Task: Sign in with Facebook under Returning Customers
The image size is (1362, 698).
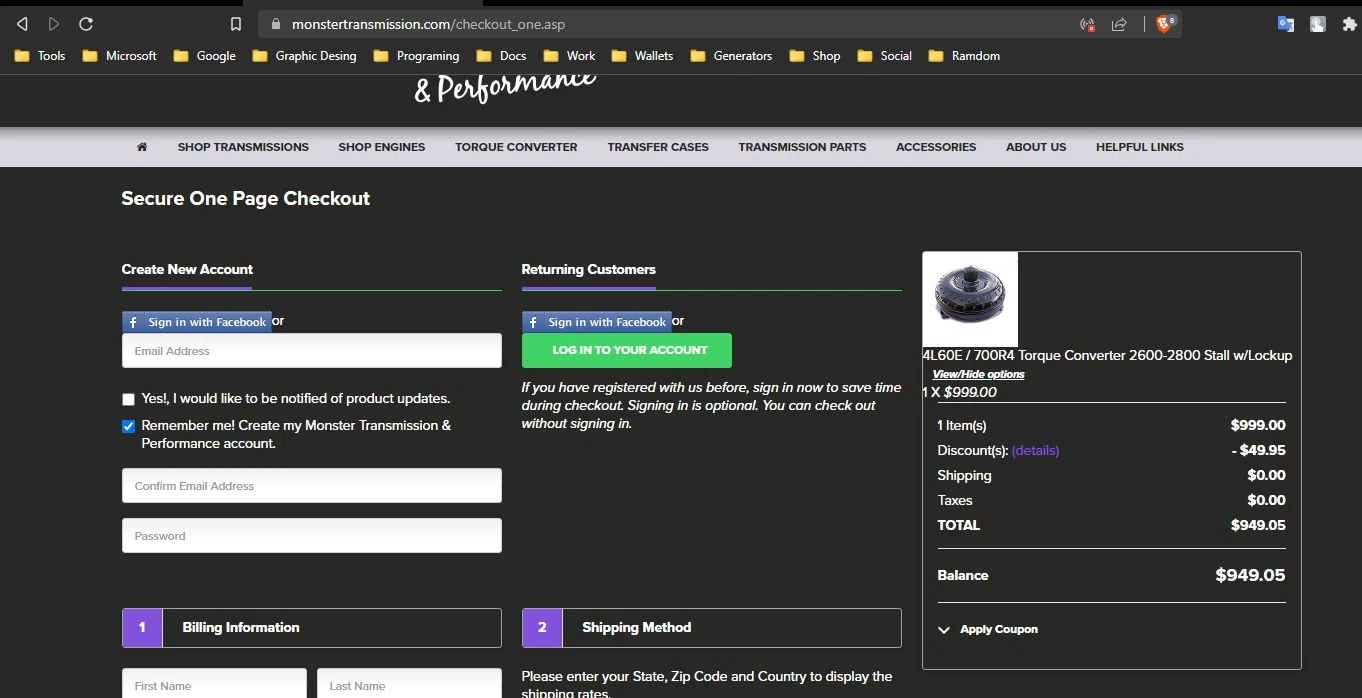Action: (597, 322)
